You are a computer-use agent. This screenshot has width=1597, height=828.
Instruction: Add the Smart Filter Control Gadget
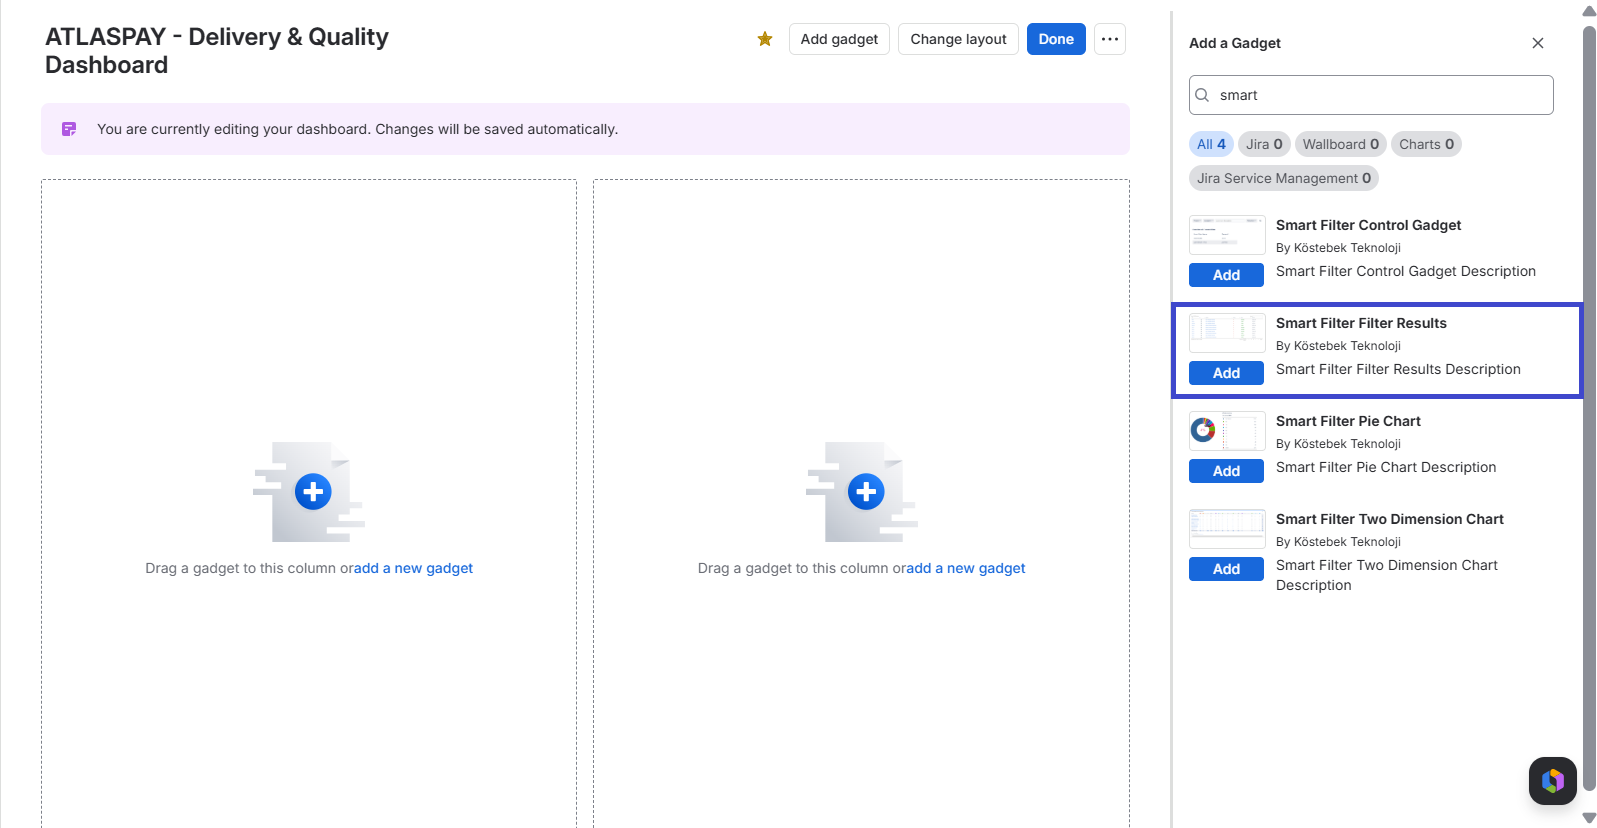pos(1226,275)
